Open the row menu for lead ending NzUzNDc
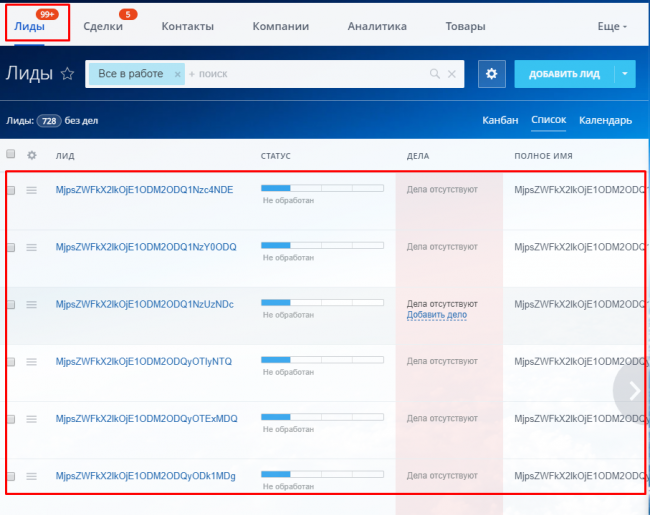The width and height of the screenshot is (650, 515). [31, 304]
